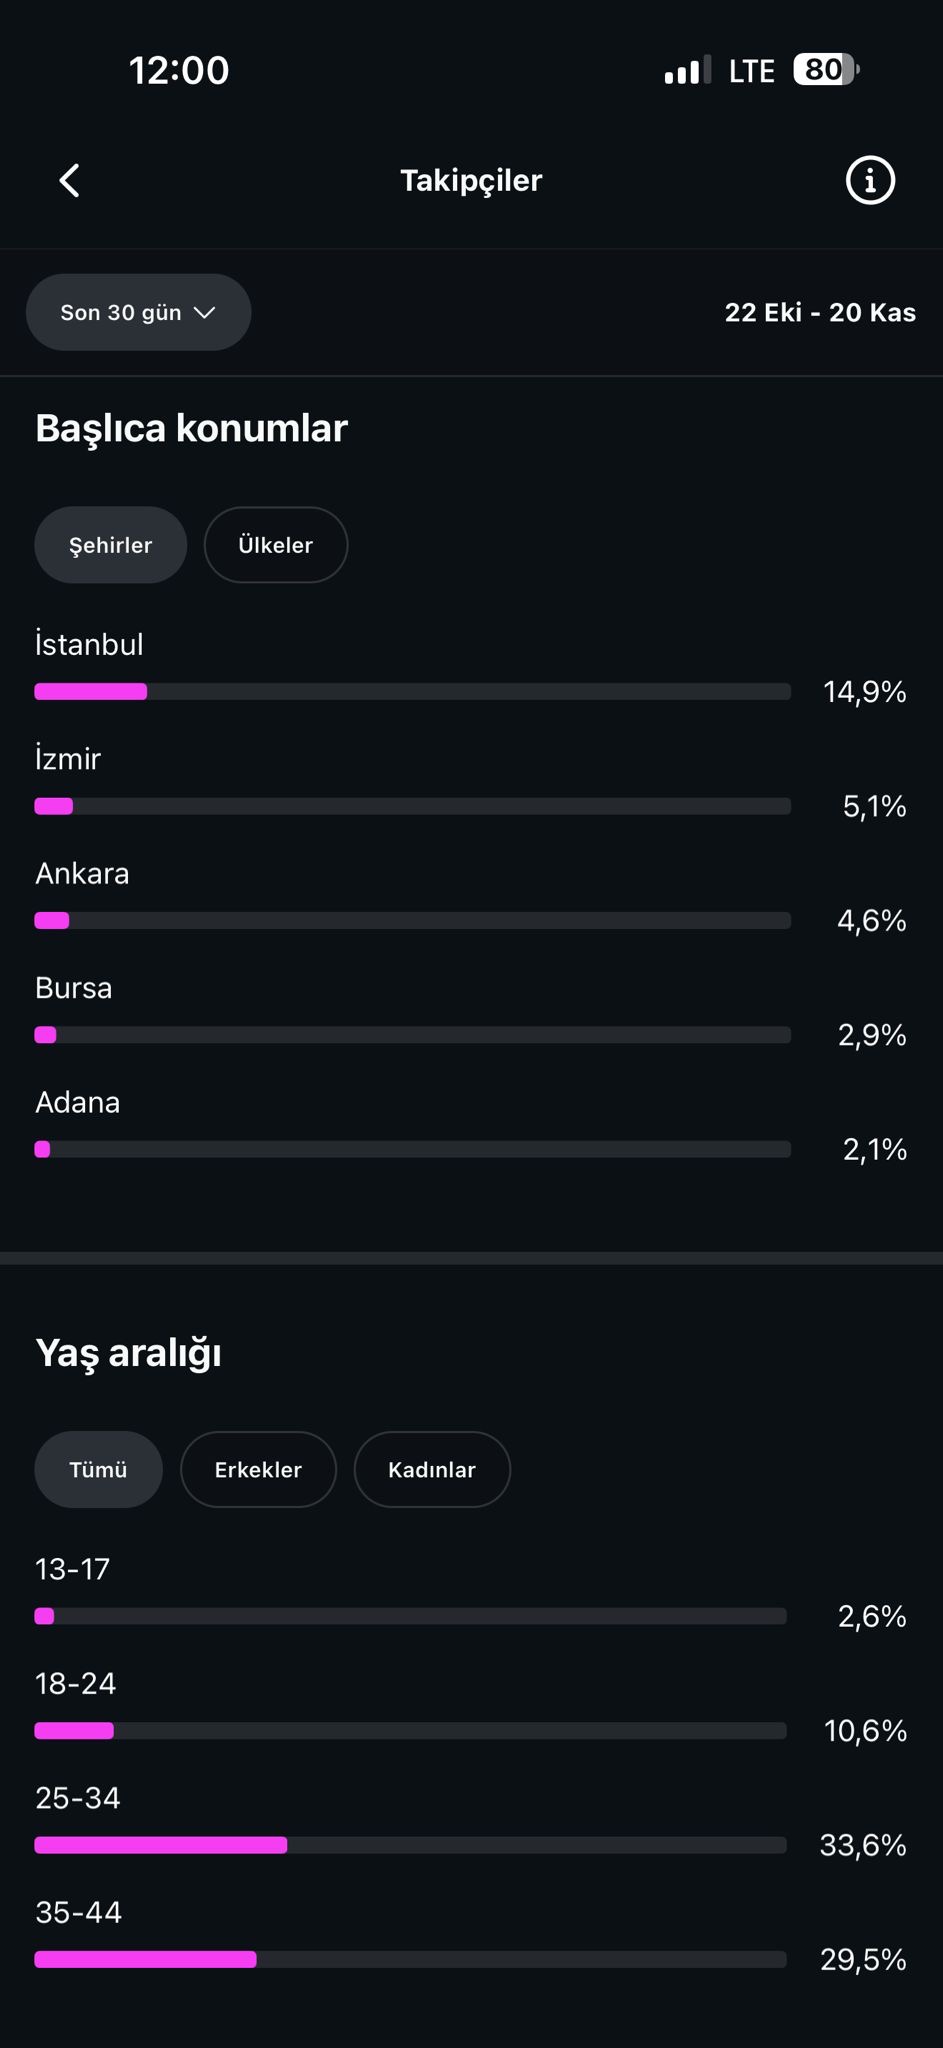Viewport: 943px width, 2048px height.
Task: Expand the Son 30 gün dropdown
Action: 138,312
